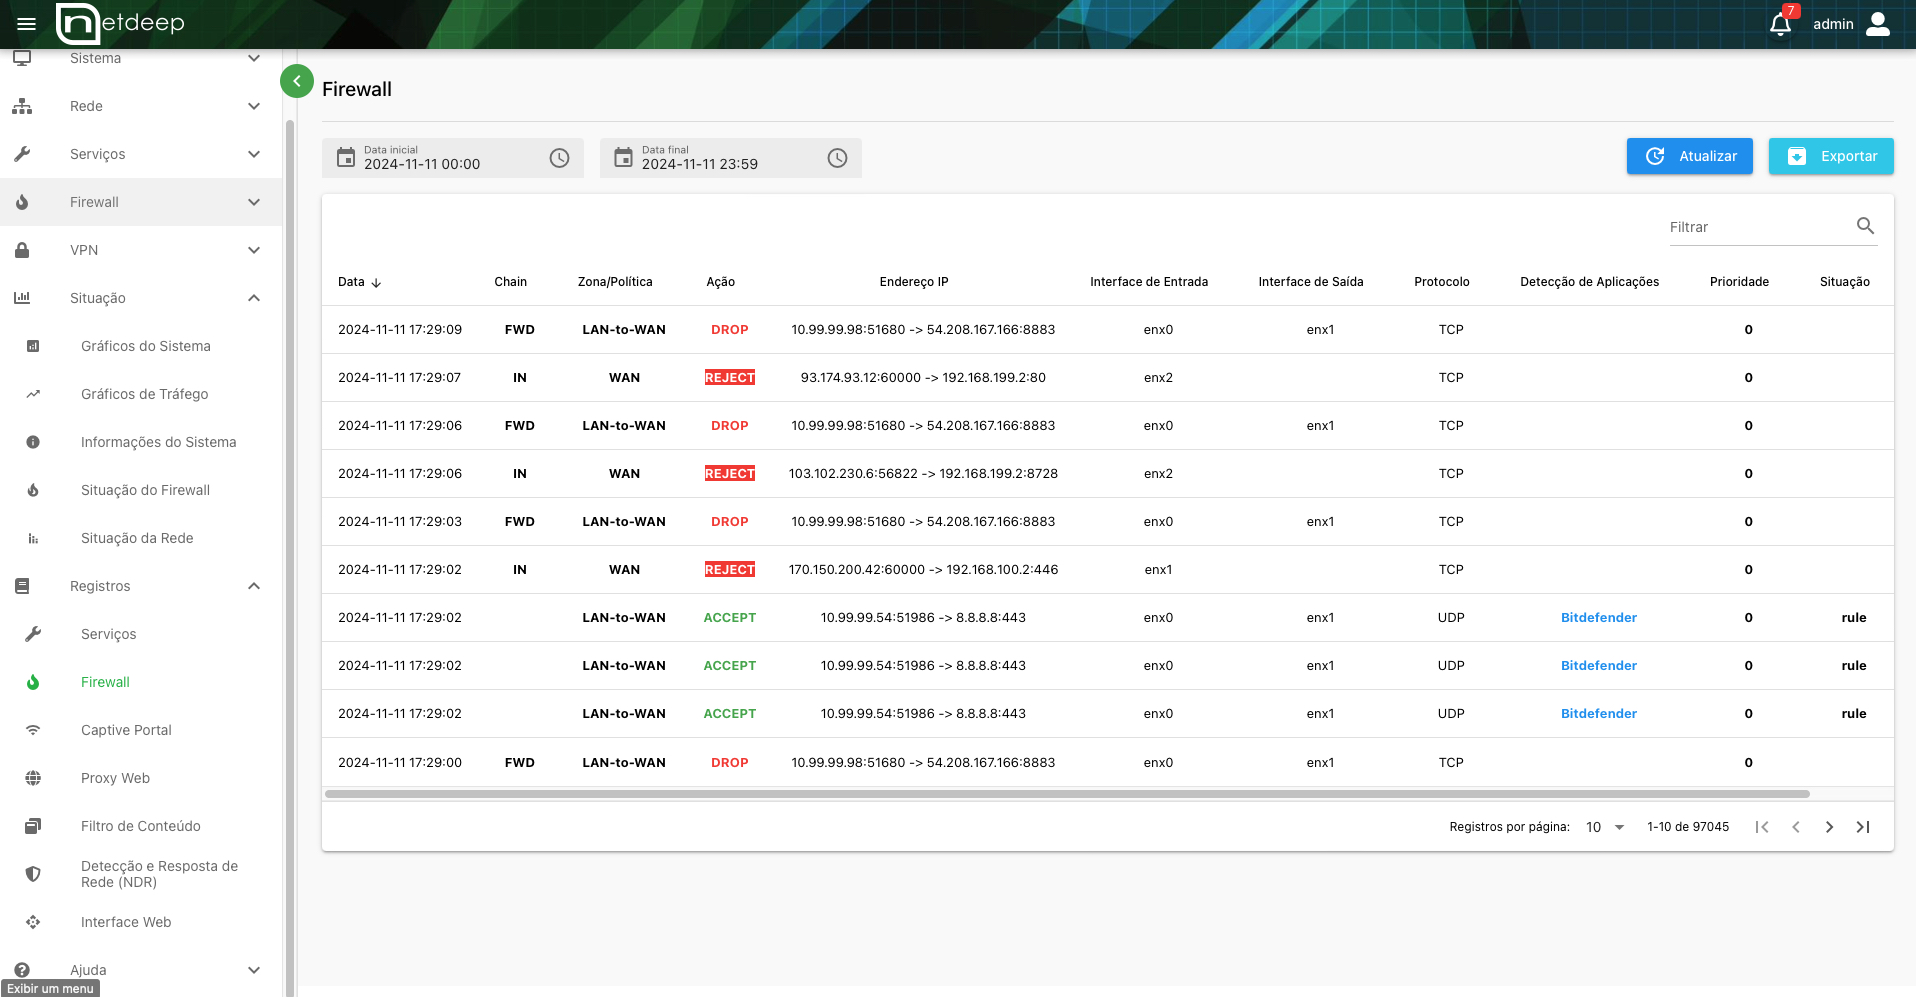Image resolution: width=1916 pixels, height=997 pixels.
Task: Open Informações do Sistema
Action: tap(159, 442)
